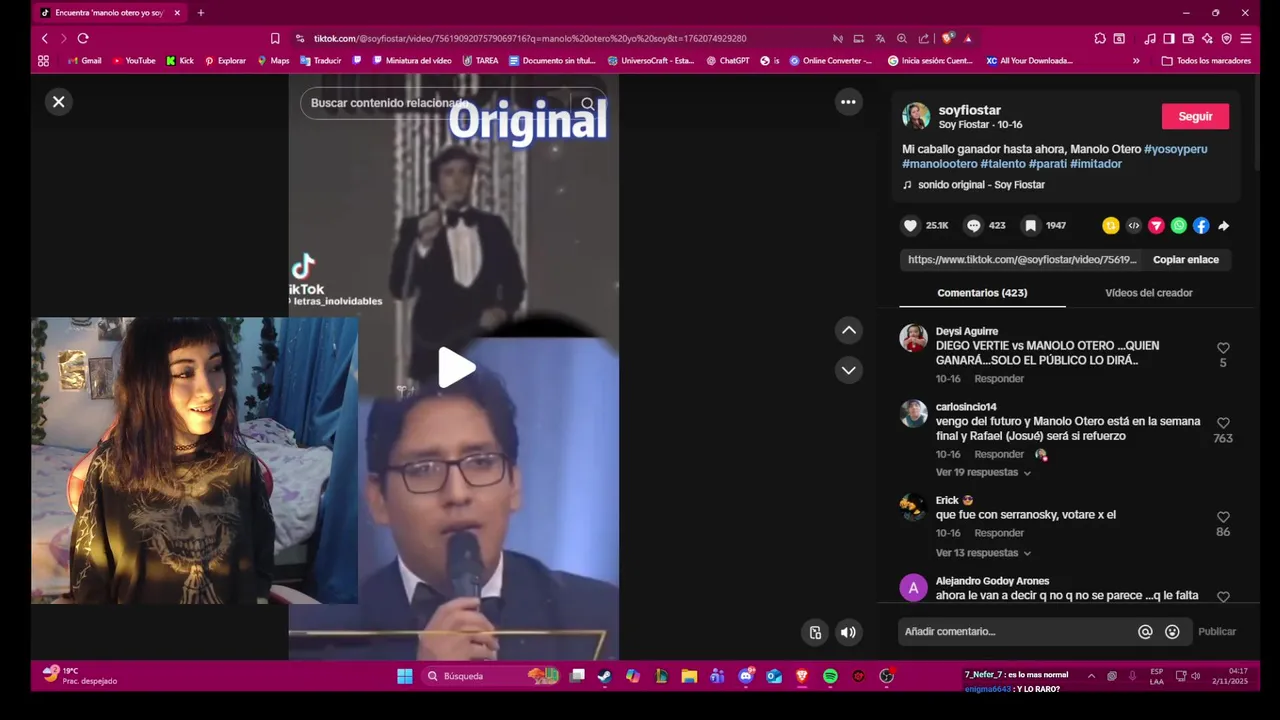Bookmark this page via address bar bookmark icon

275,38
